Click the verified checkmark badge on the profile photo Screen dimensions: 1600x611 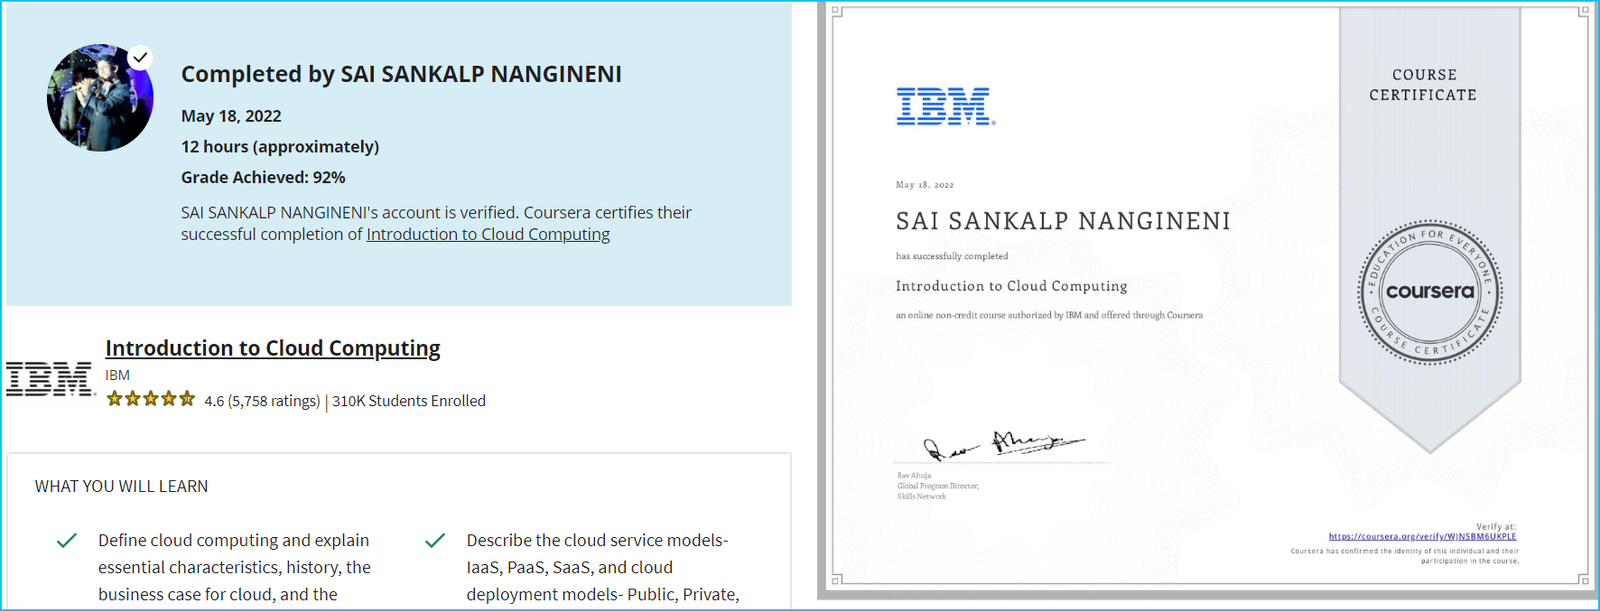tap(140, 58)
